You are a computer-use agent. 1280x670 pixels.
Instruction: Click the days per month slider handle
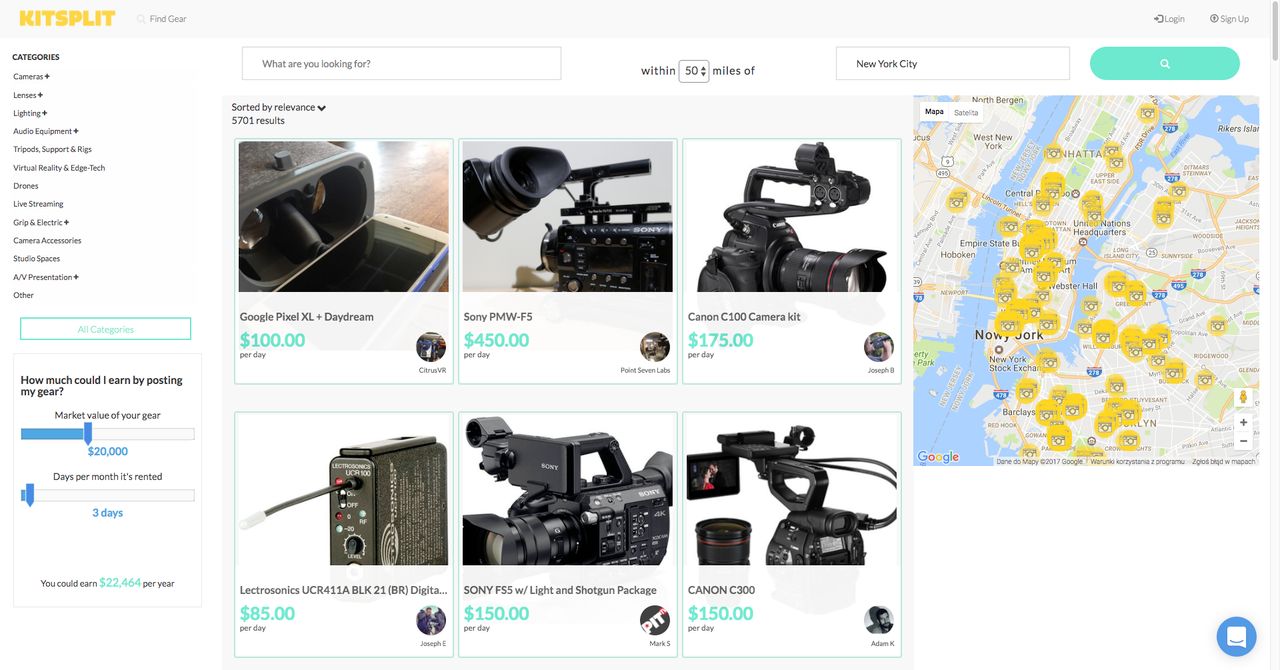tap(29, 495)
